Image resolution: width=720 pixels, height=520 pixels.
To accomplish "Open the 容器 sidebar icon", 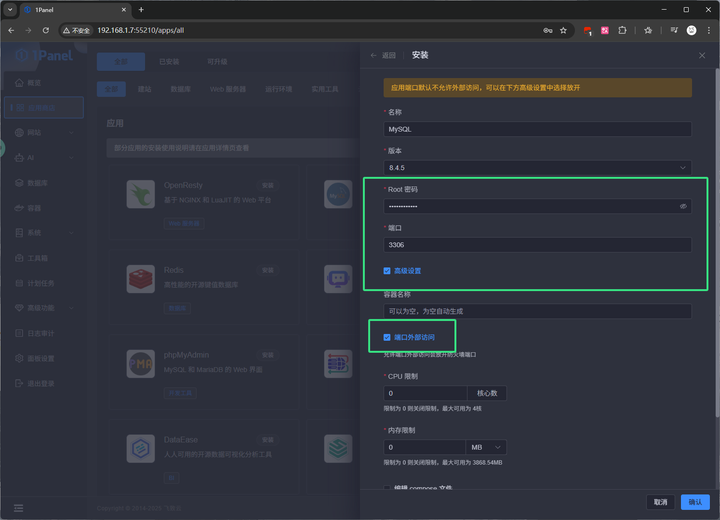I will click(x=19, y=208).
